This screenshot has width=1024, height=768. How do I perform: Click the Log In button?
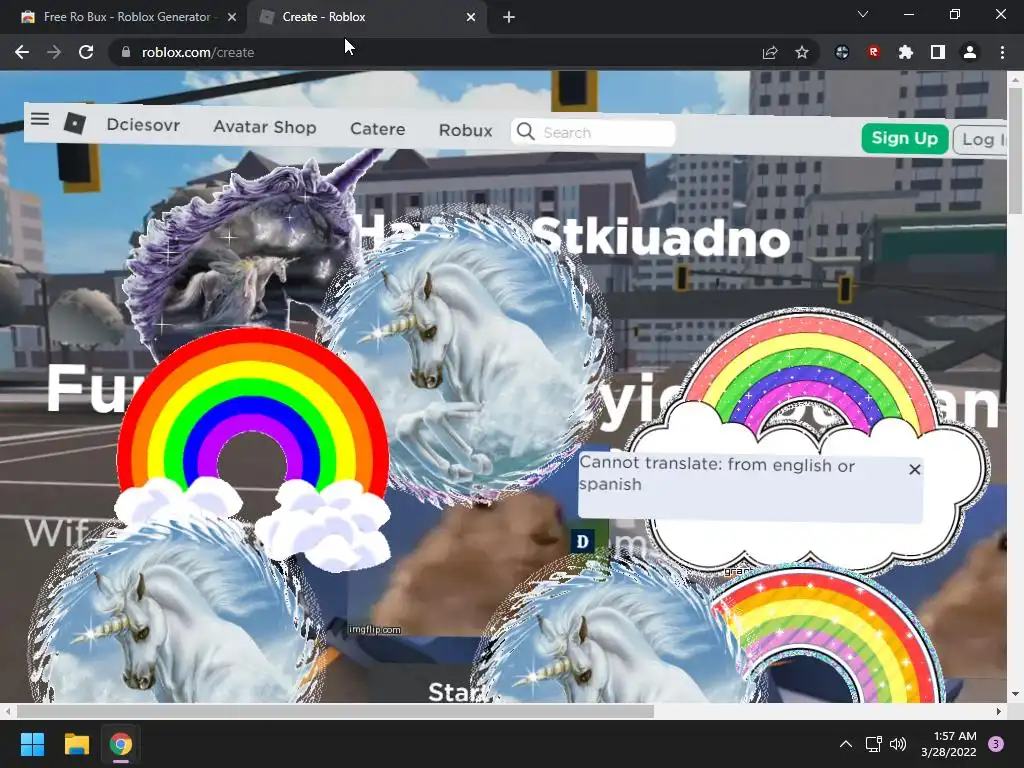click(x=982, y=139)
